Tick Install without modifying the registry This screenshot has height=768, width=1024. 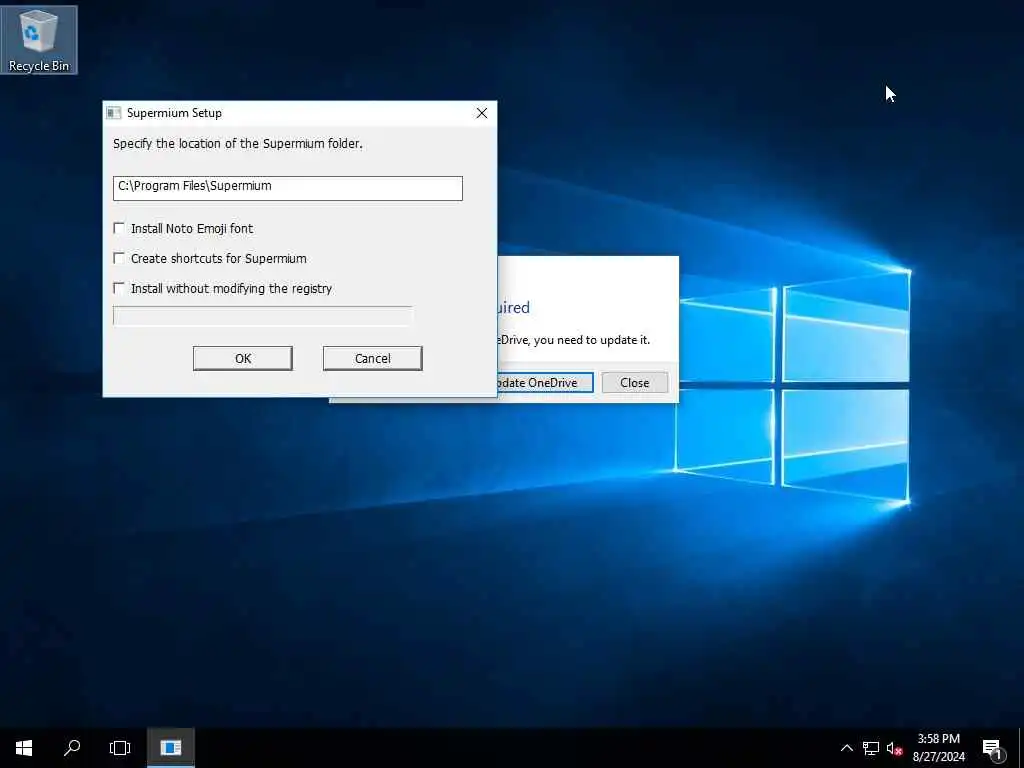tap(119, 288)
